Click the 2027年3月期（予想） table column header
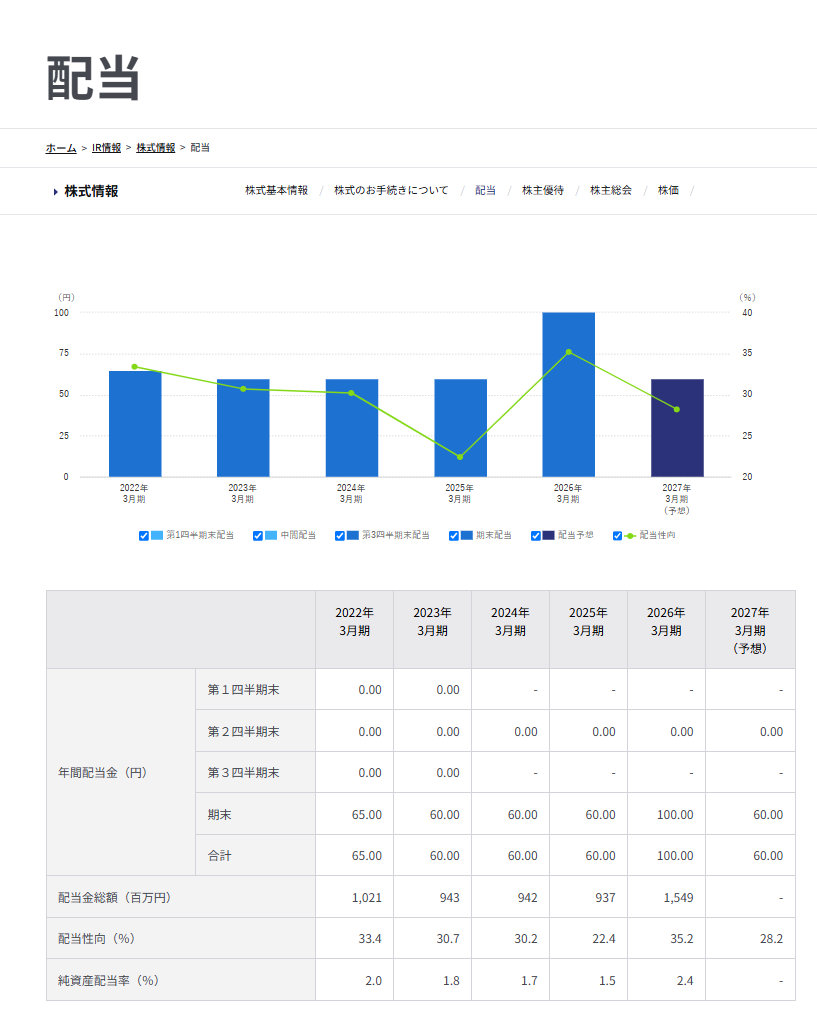 click(x=750, y=631)
